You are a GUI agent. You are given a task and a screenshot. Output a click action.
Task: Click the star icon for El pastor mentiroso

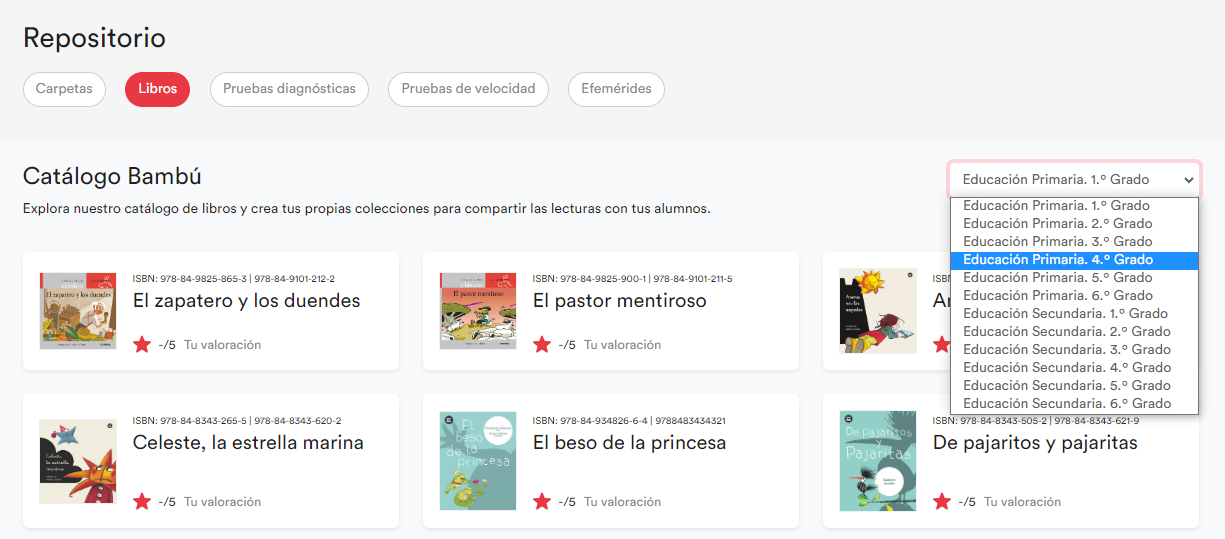pos(542,345)
